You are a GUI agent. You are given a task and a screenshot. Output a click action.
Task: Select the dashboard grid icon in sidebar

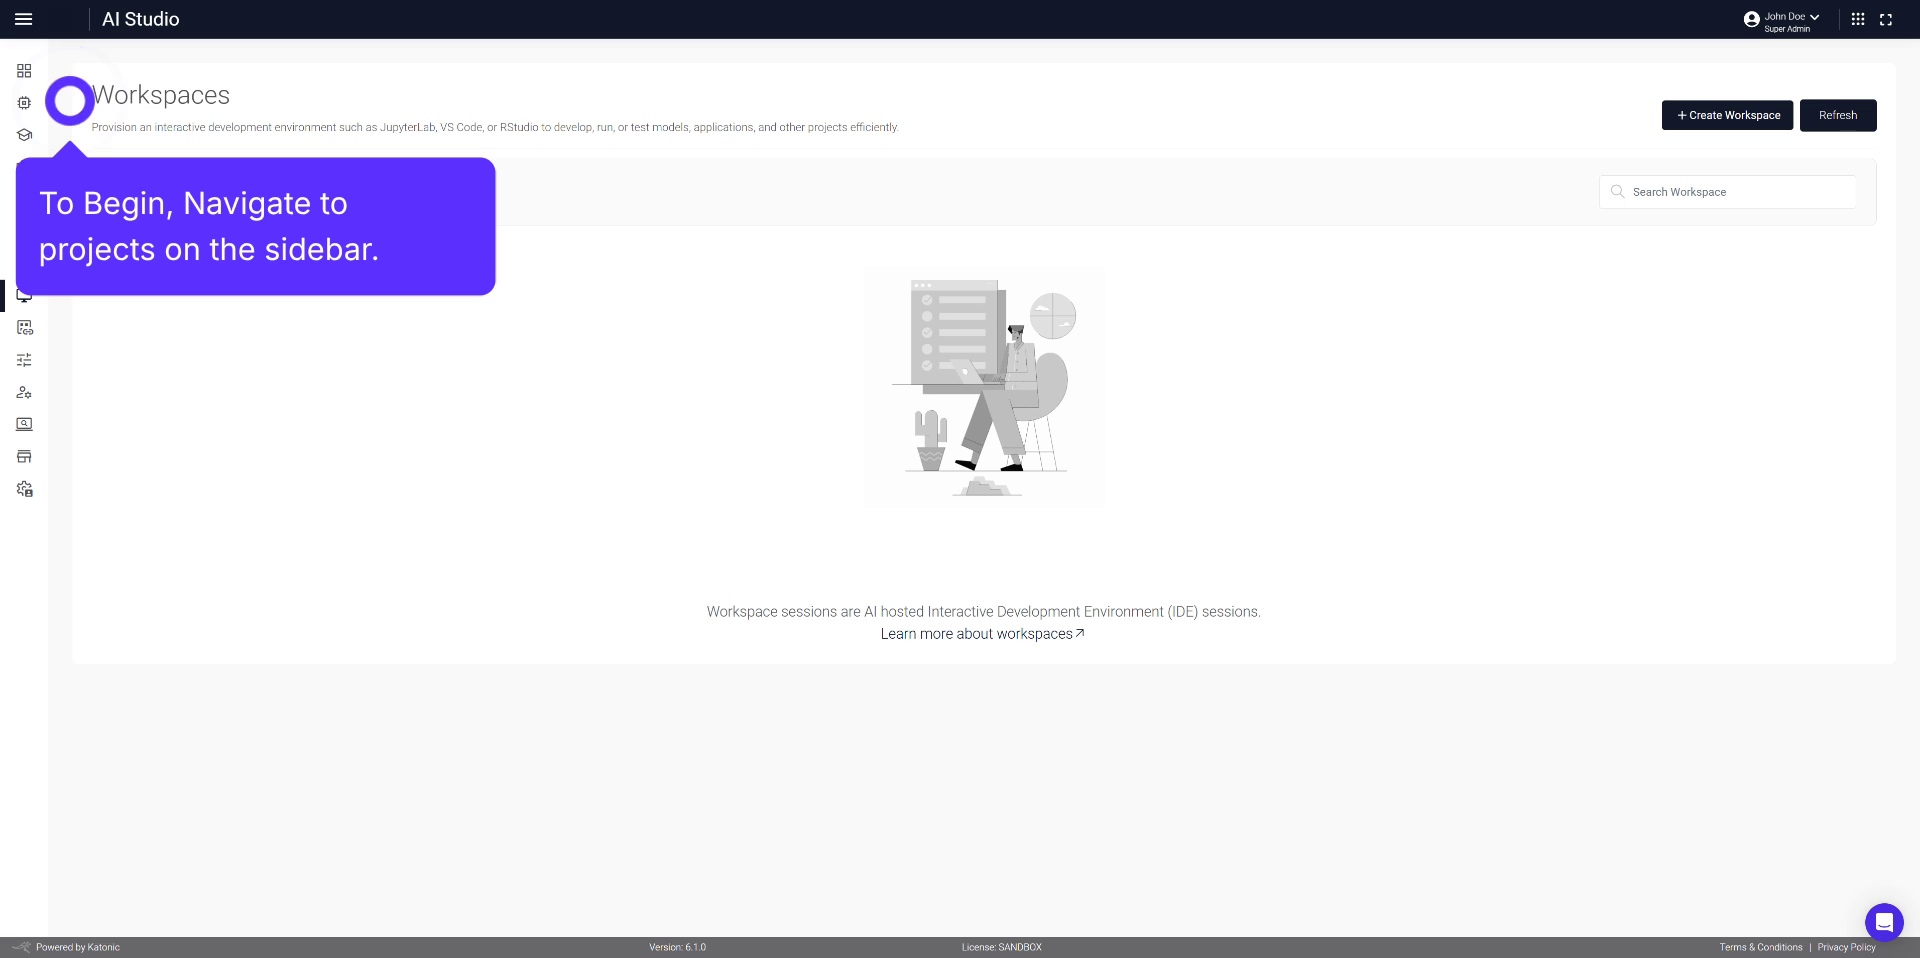(x=23, y=70)
